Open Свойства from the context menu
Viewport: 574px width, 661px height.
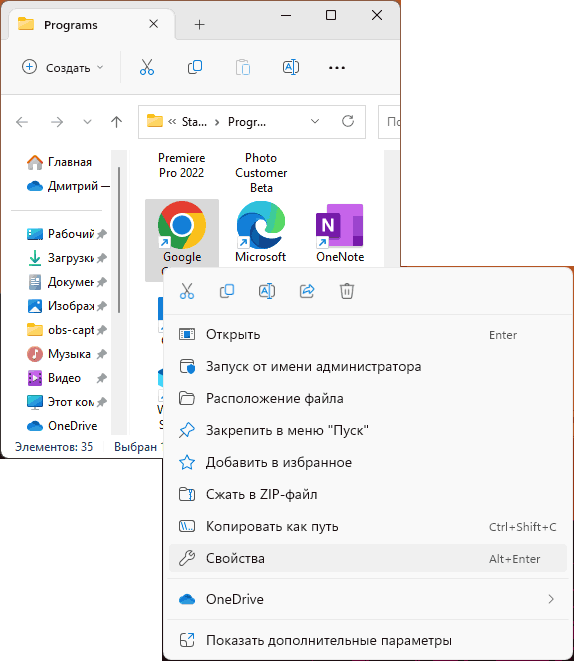[x=367, y=558]
